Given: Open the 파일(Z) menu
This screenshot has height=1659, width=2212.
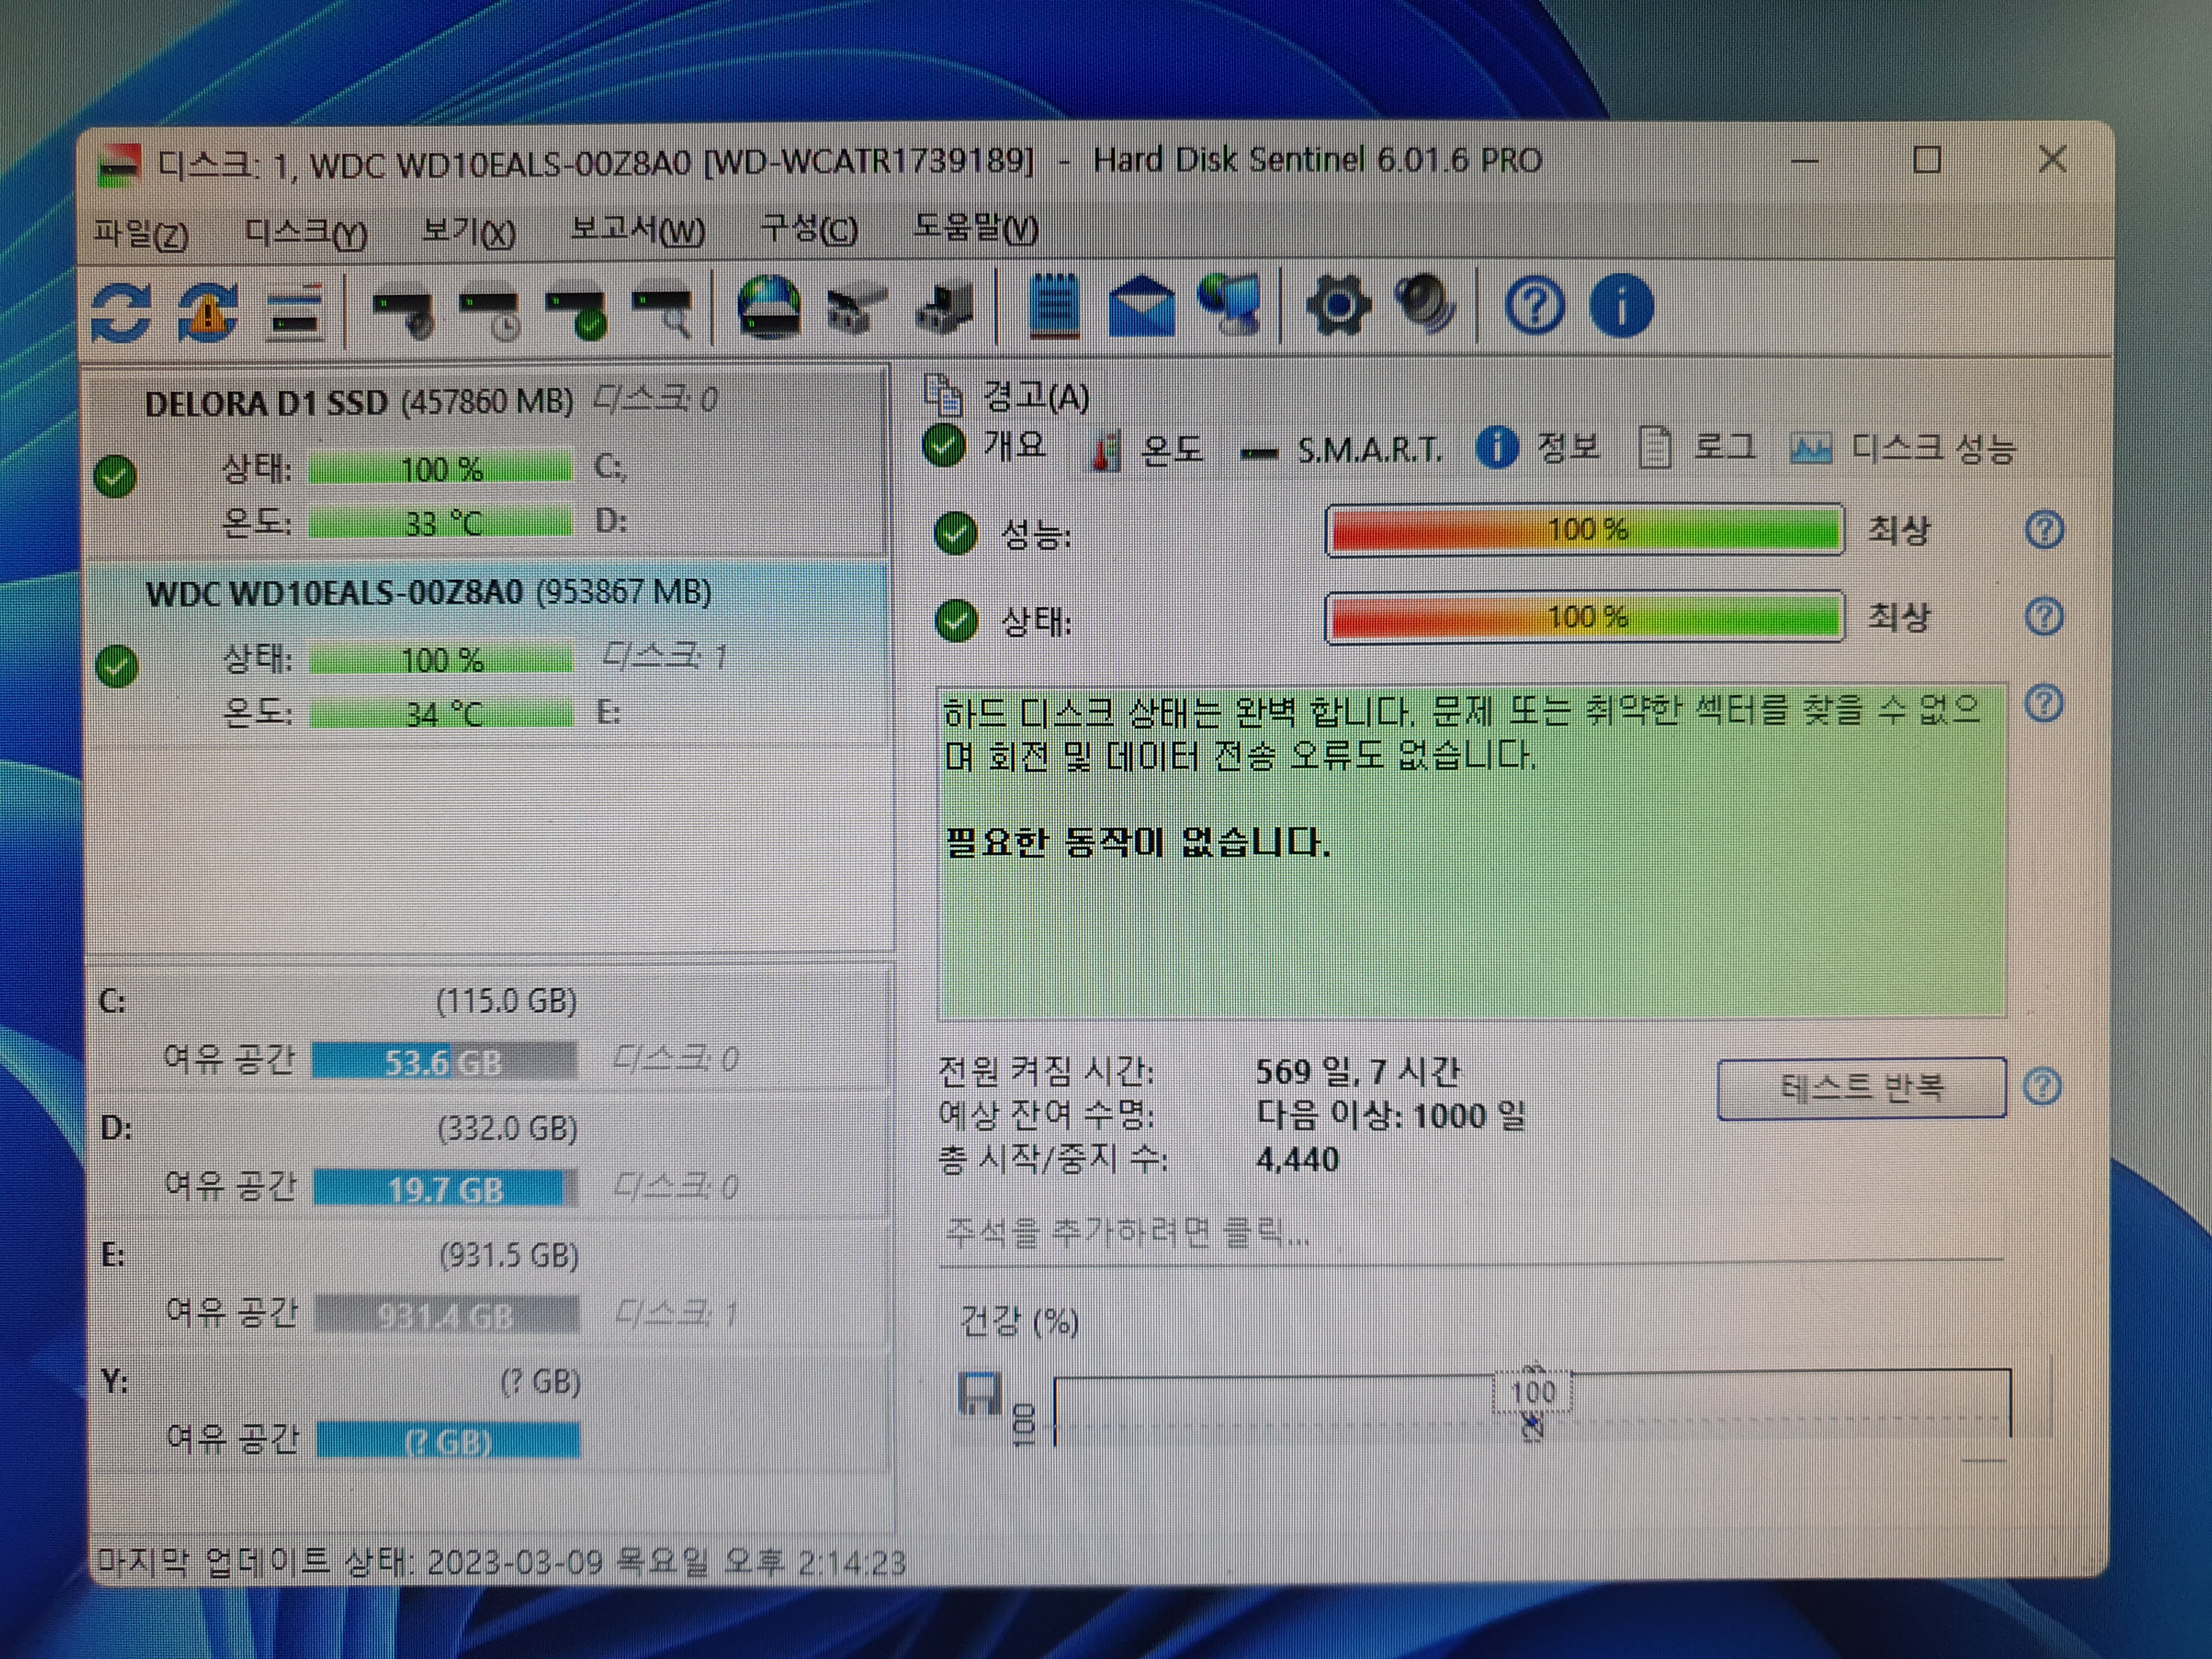Looking at the screenshot, I should [x=141, y=233].
